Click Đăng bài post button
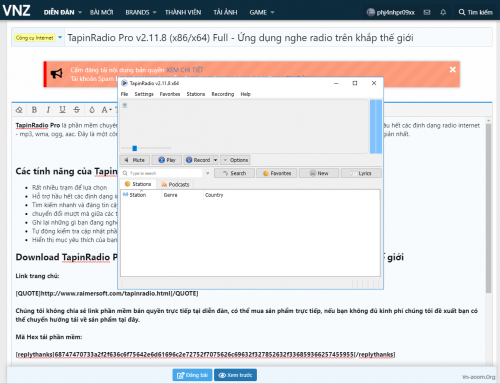Screen dimensions: 500x384 192,375
